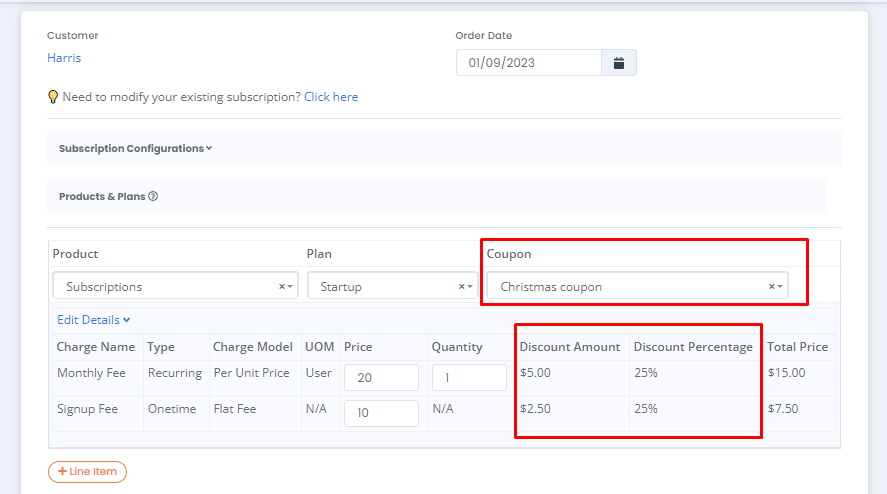
Task: Open the Christmas coupon dropdown
Action: coord(780,287)
